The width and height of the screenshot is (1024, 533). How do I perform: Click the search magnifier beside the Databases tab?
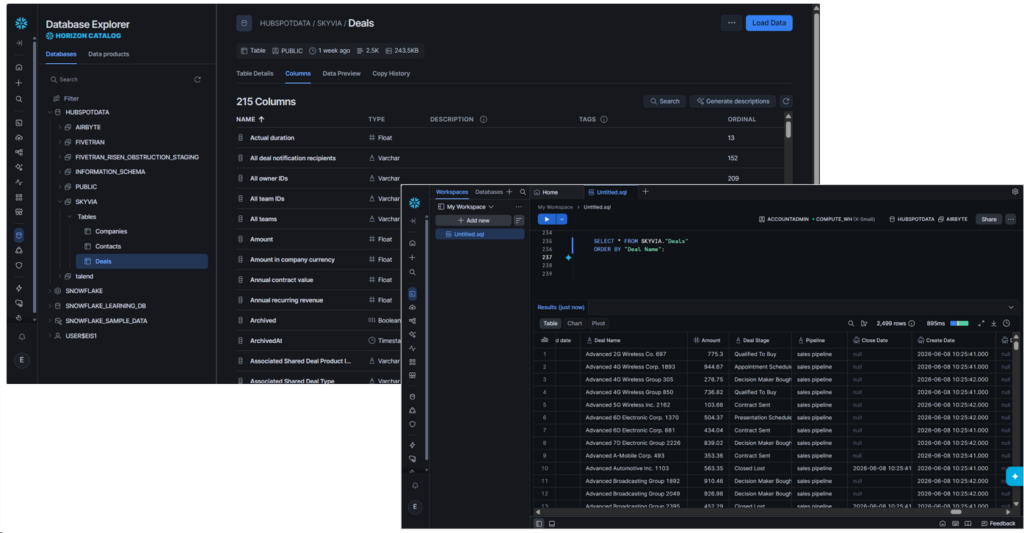522,192
